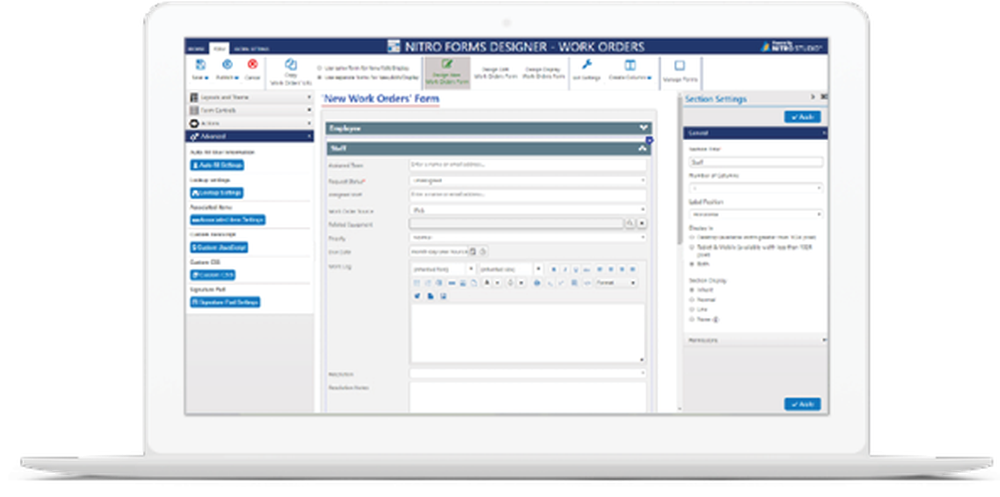
Task: Click the Publish icon in the ribbon
Action: point(226,64)
